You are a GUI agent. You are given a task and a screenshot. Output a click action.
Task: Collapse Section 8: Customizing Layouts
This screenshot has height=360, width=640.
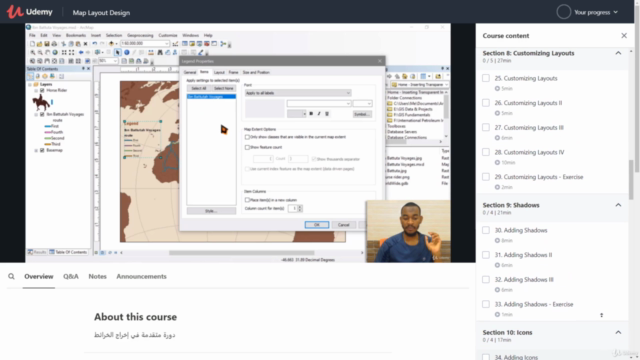[618, 53]
